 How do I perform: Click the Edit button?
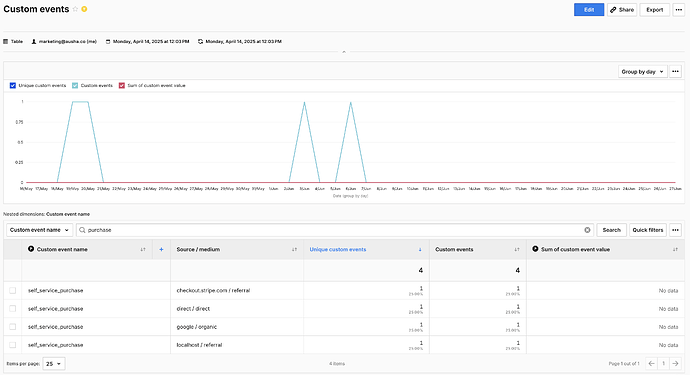tap(589, 10)
